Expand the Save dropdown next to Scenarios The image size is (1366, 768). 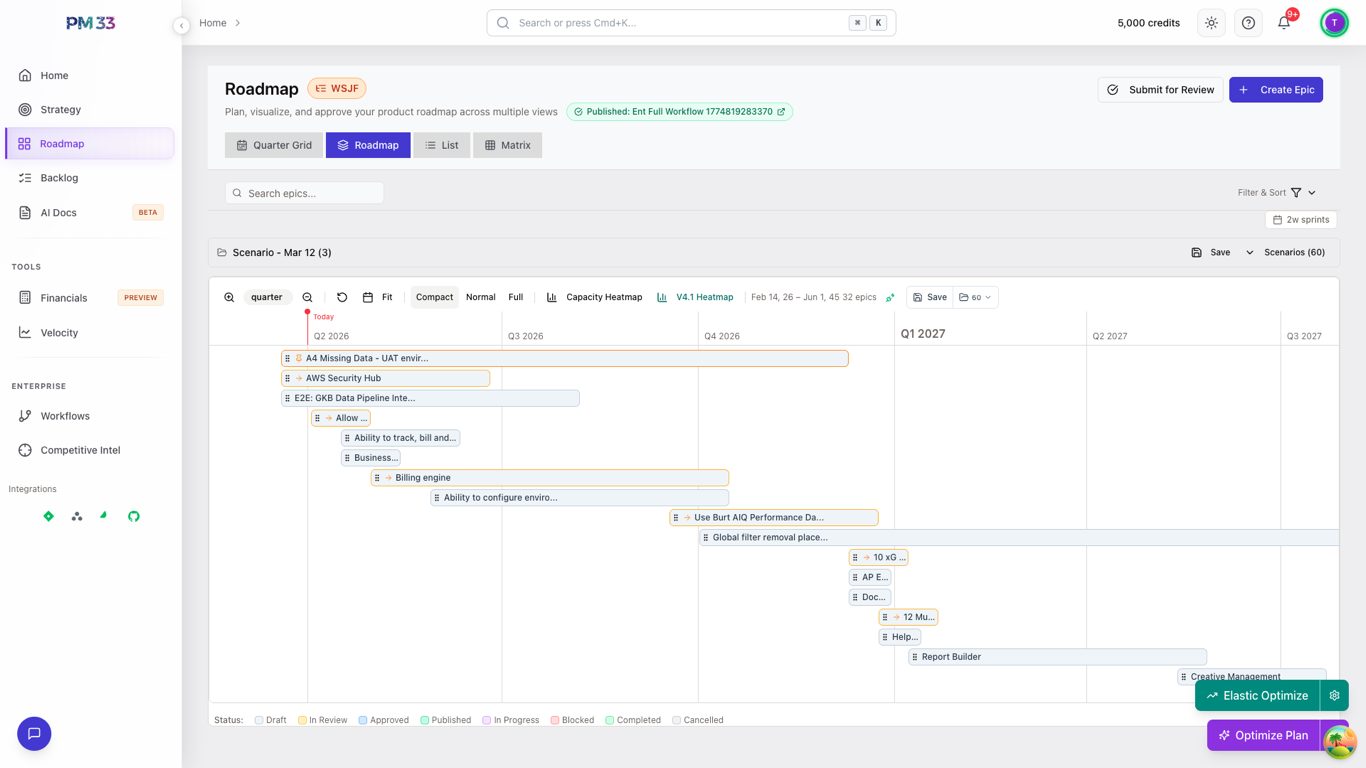coord(1248,252)
